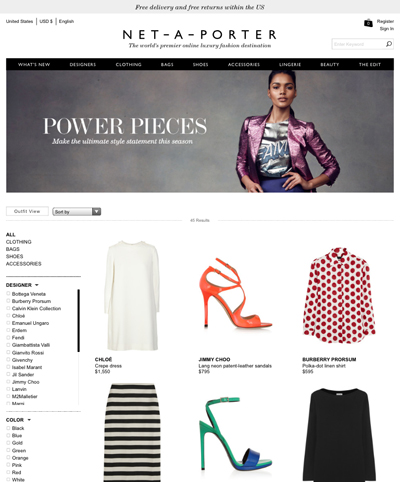Open the Jimmy Choo neon sandals thumbnail
The image size is (400, 482).
235,293
